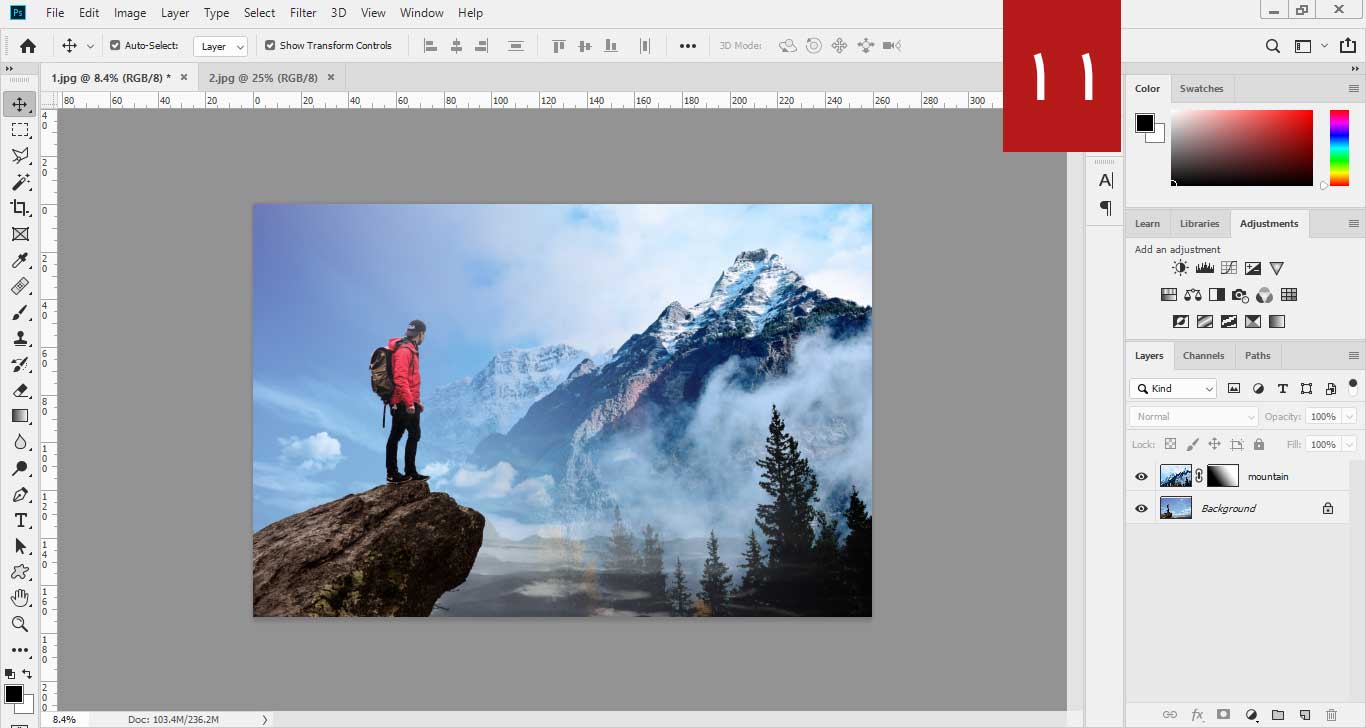Select the Magic Wand tool
The image size is (1366, 728).
tap(19, 182)
